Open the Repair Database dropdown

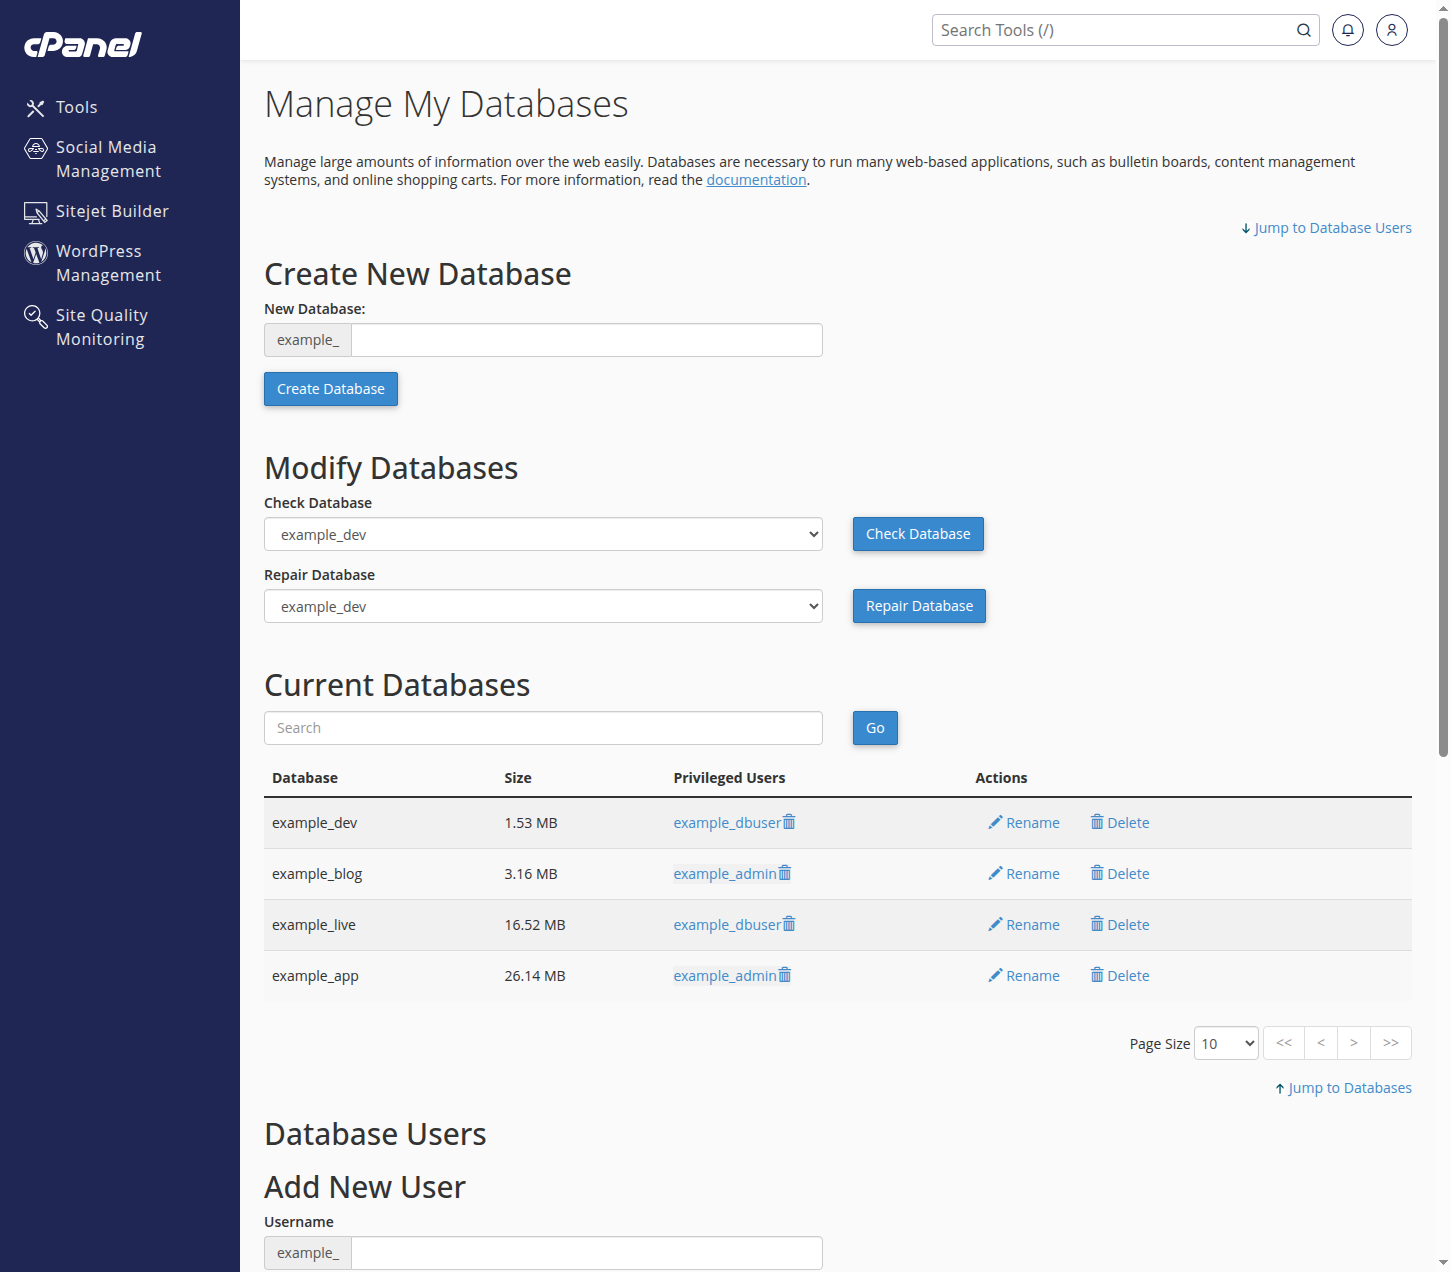(x=543, y=606)
